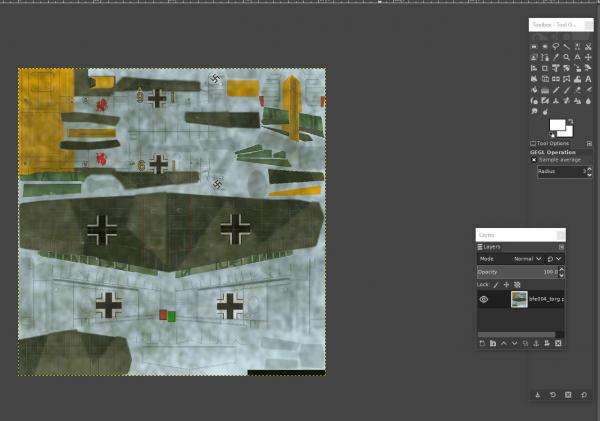Screen dimensions: 600x421
Task: Click the Layers tab header
Action: pos(489,247)
